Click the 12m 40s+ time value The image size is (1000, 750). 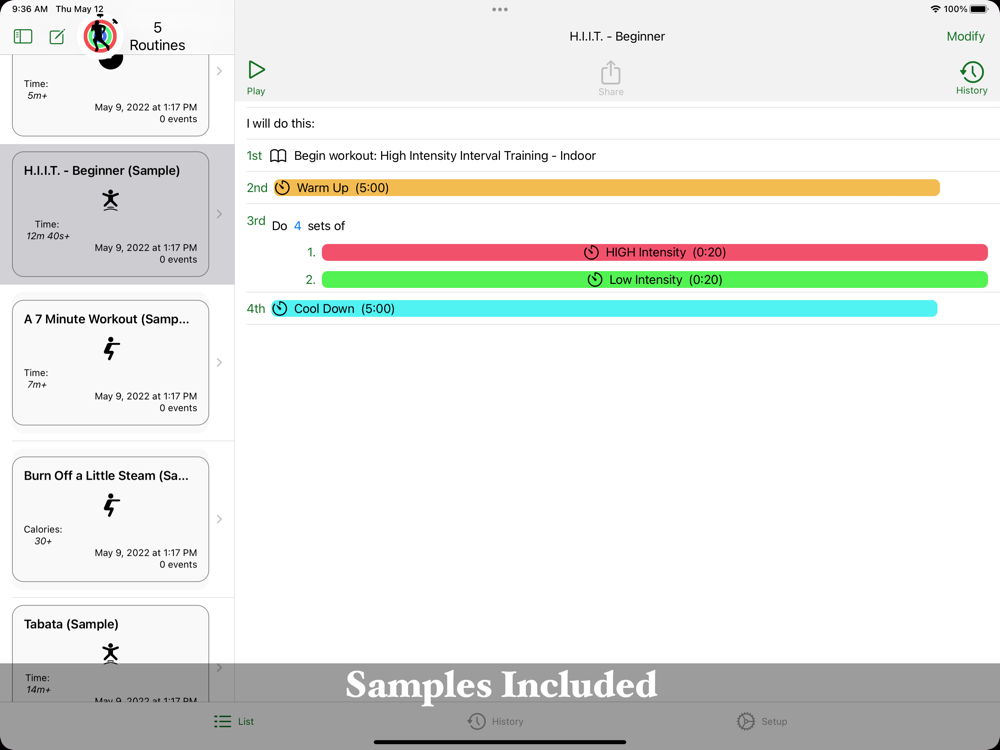[x=48, y=236]
